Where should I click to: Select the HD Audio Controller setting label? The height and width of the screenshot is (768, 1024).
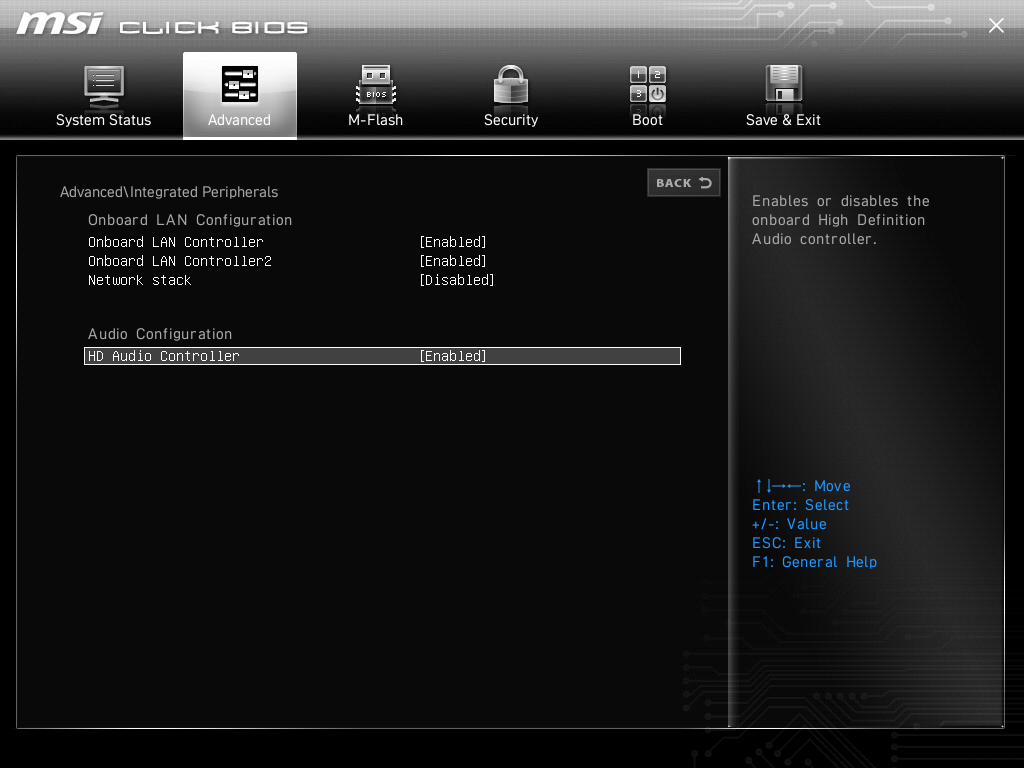tap(163, 356)
